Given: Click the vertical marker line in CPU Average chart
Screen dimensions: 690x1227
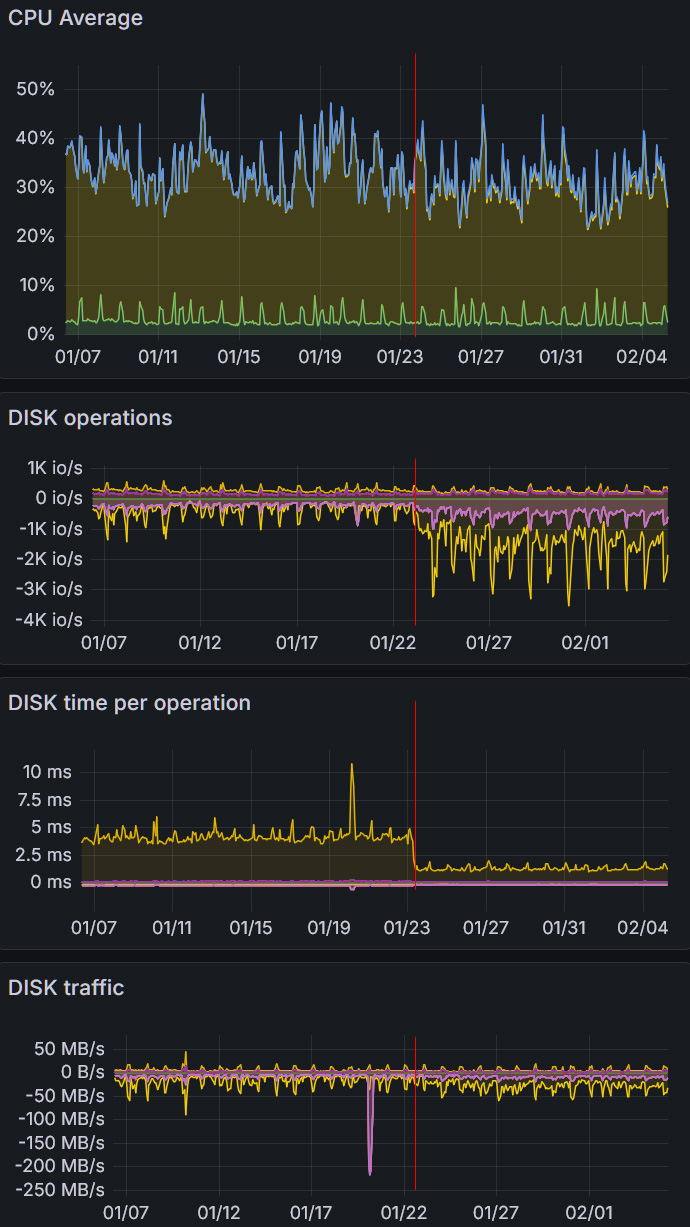Looking at the screenshot, I should pyautogui.click(x=415, y=200).
